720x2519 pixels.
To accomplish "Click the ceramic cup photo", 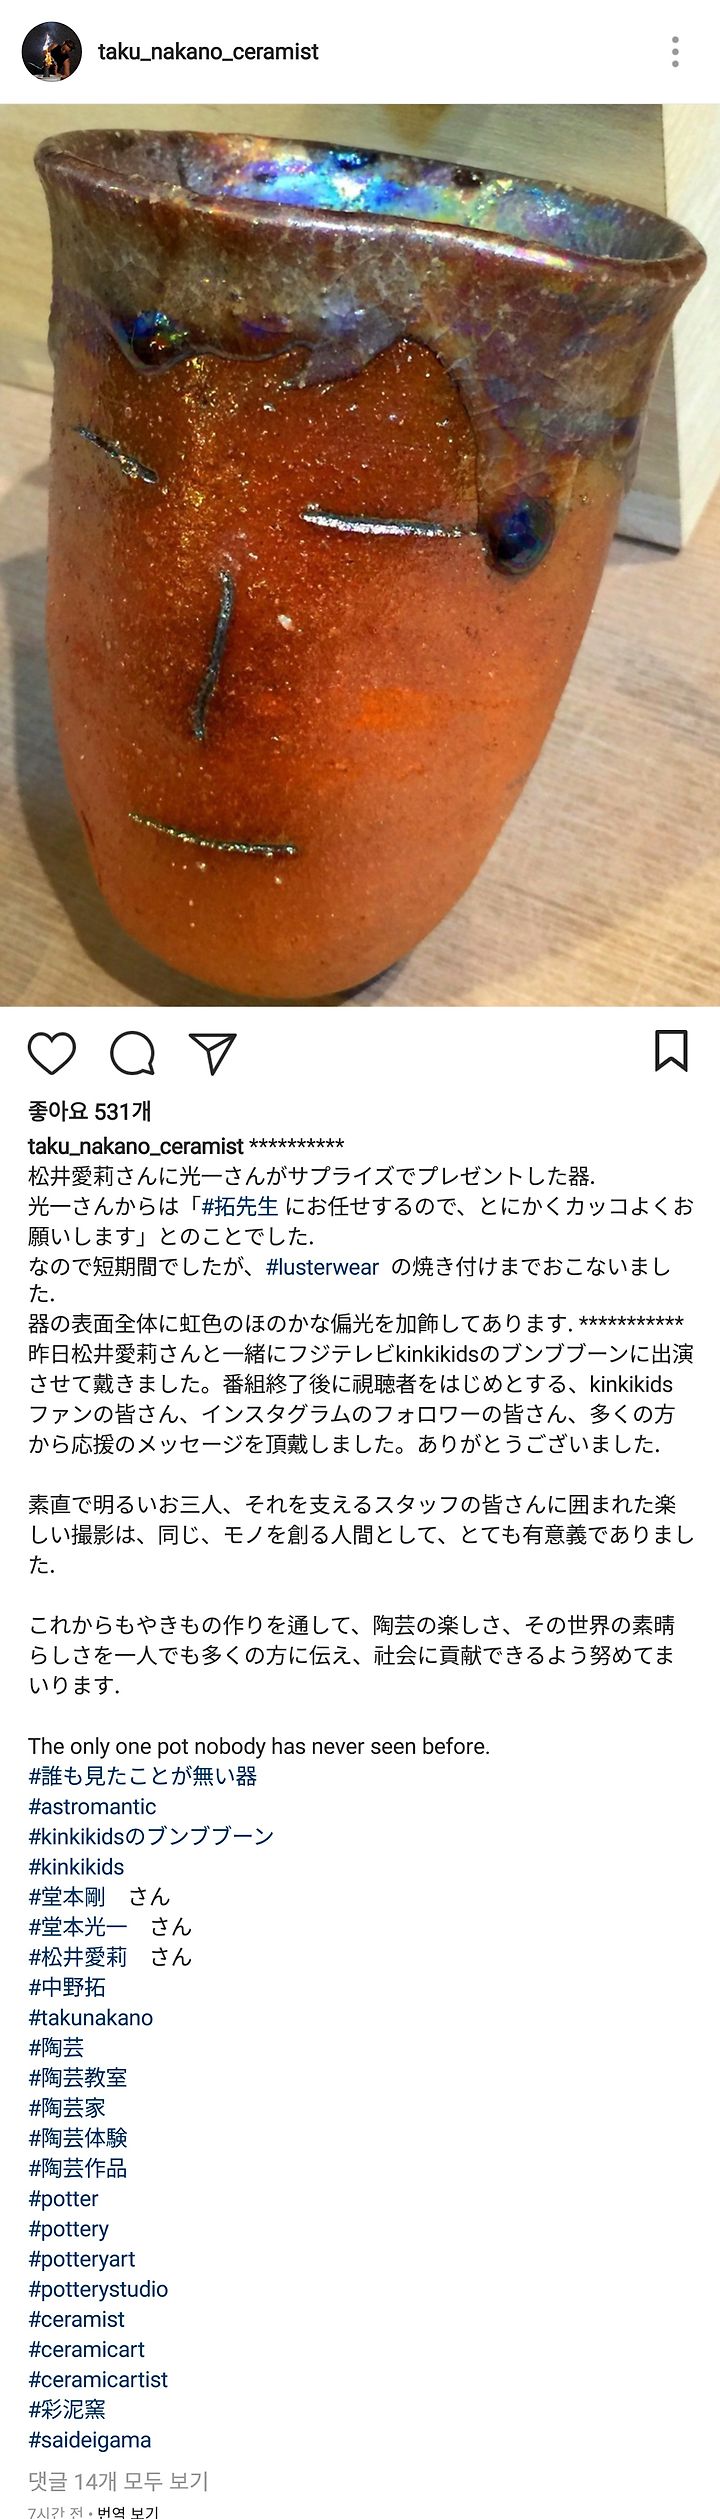I will [360, 555].
